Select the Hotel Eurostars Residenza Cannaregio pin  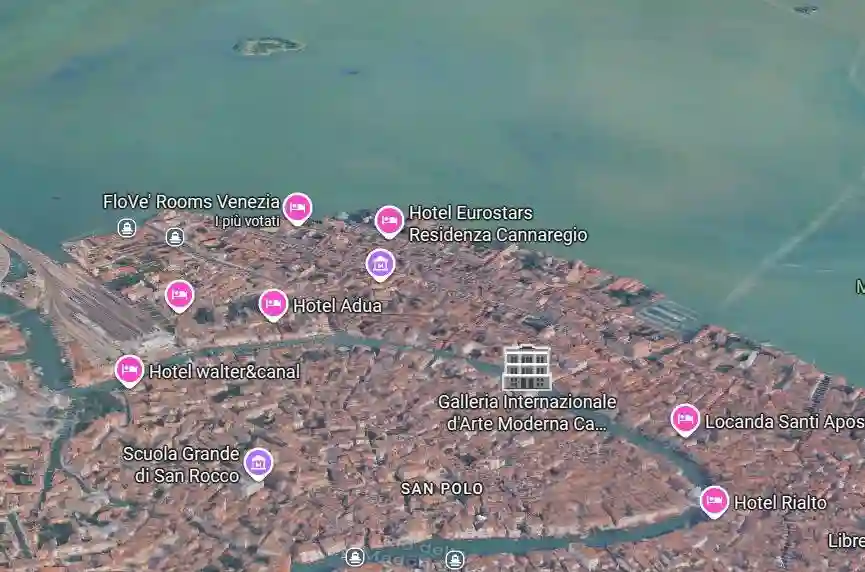coord(389,220)
